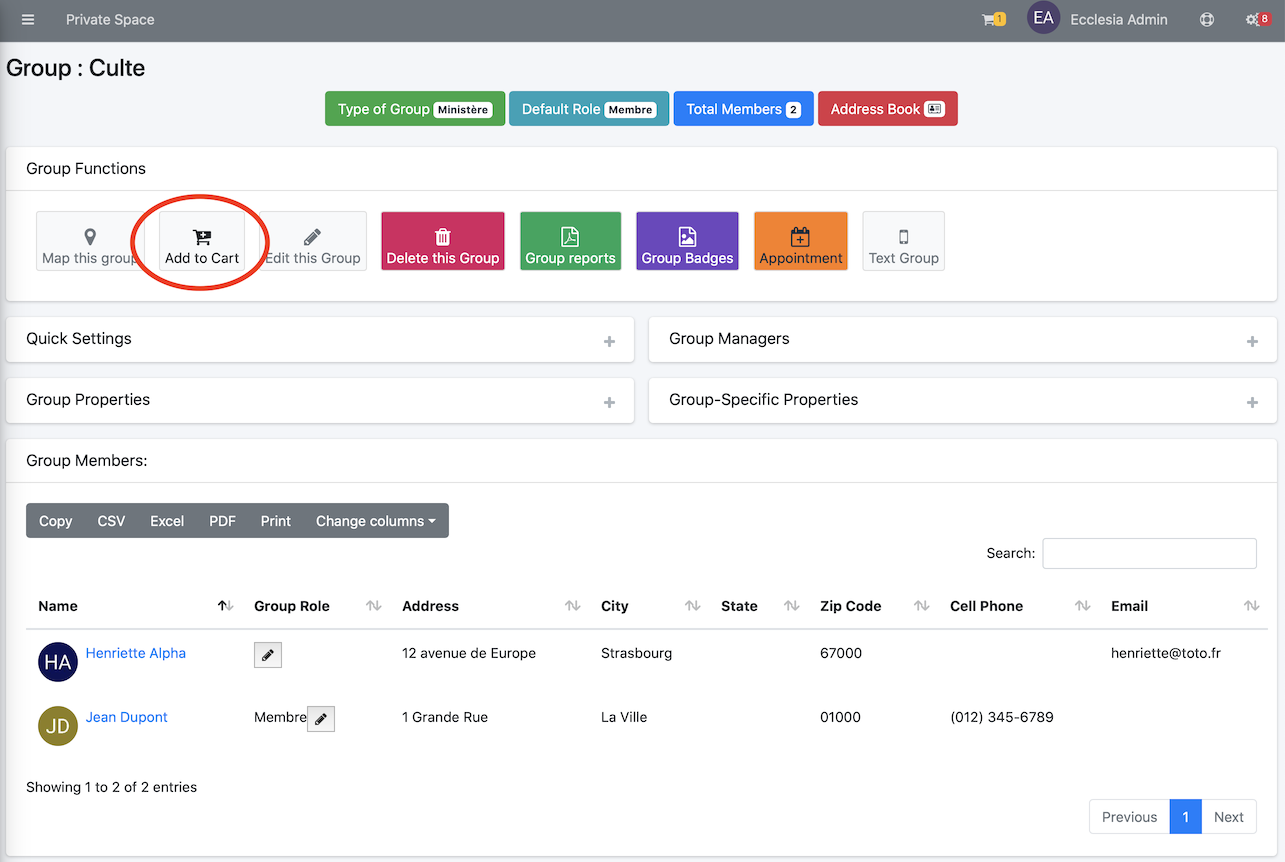The height and width of the screenshot is (862, 1285).
Task: Select page 1 in pagination
Action: click(x=1185, y=817)
